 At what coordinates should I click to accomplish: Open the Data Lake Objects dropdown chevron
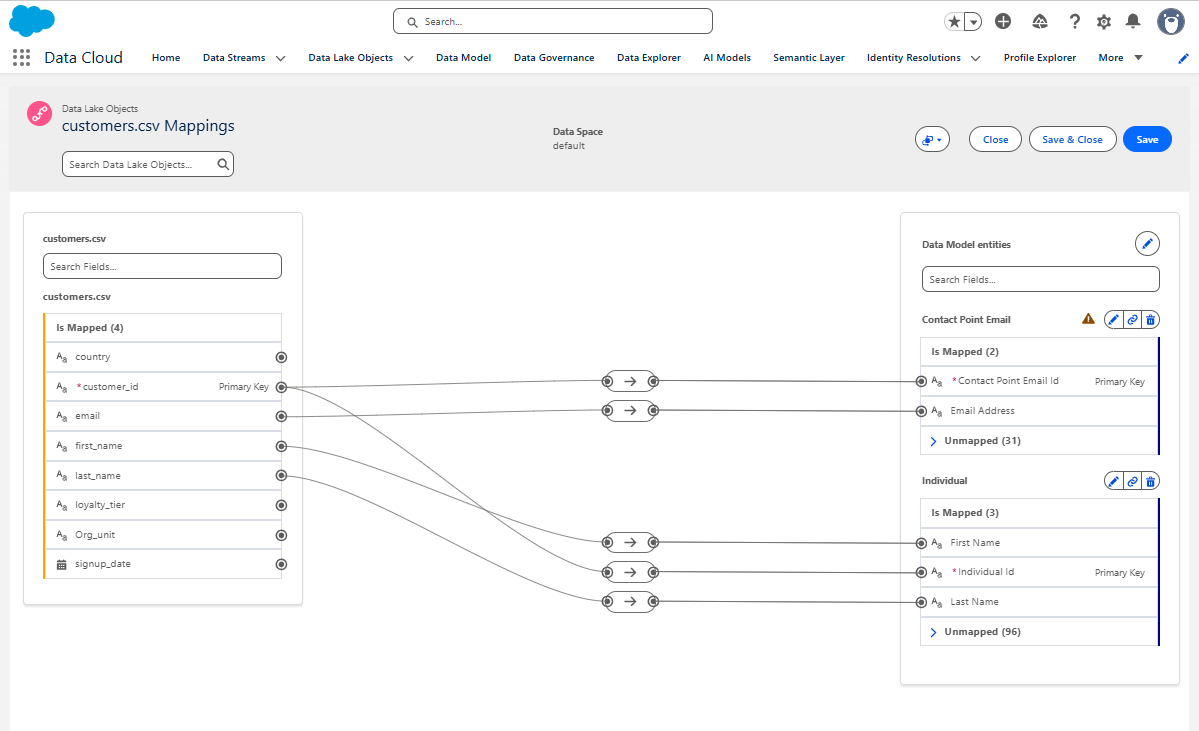click(x=408, y=58)
